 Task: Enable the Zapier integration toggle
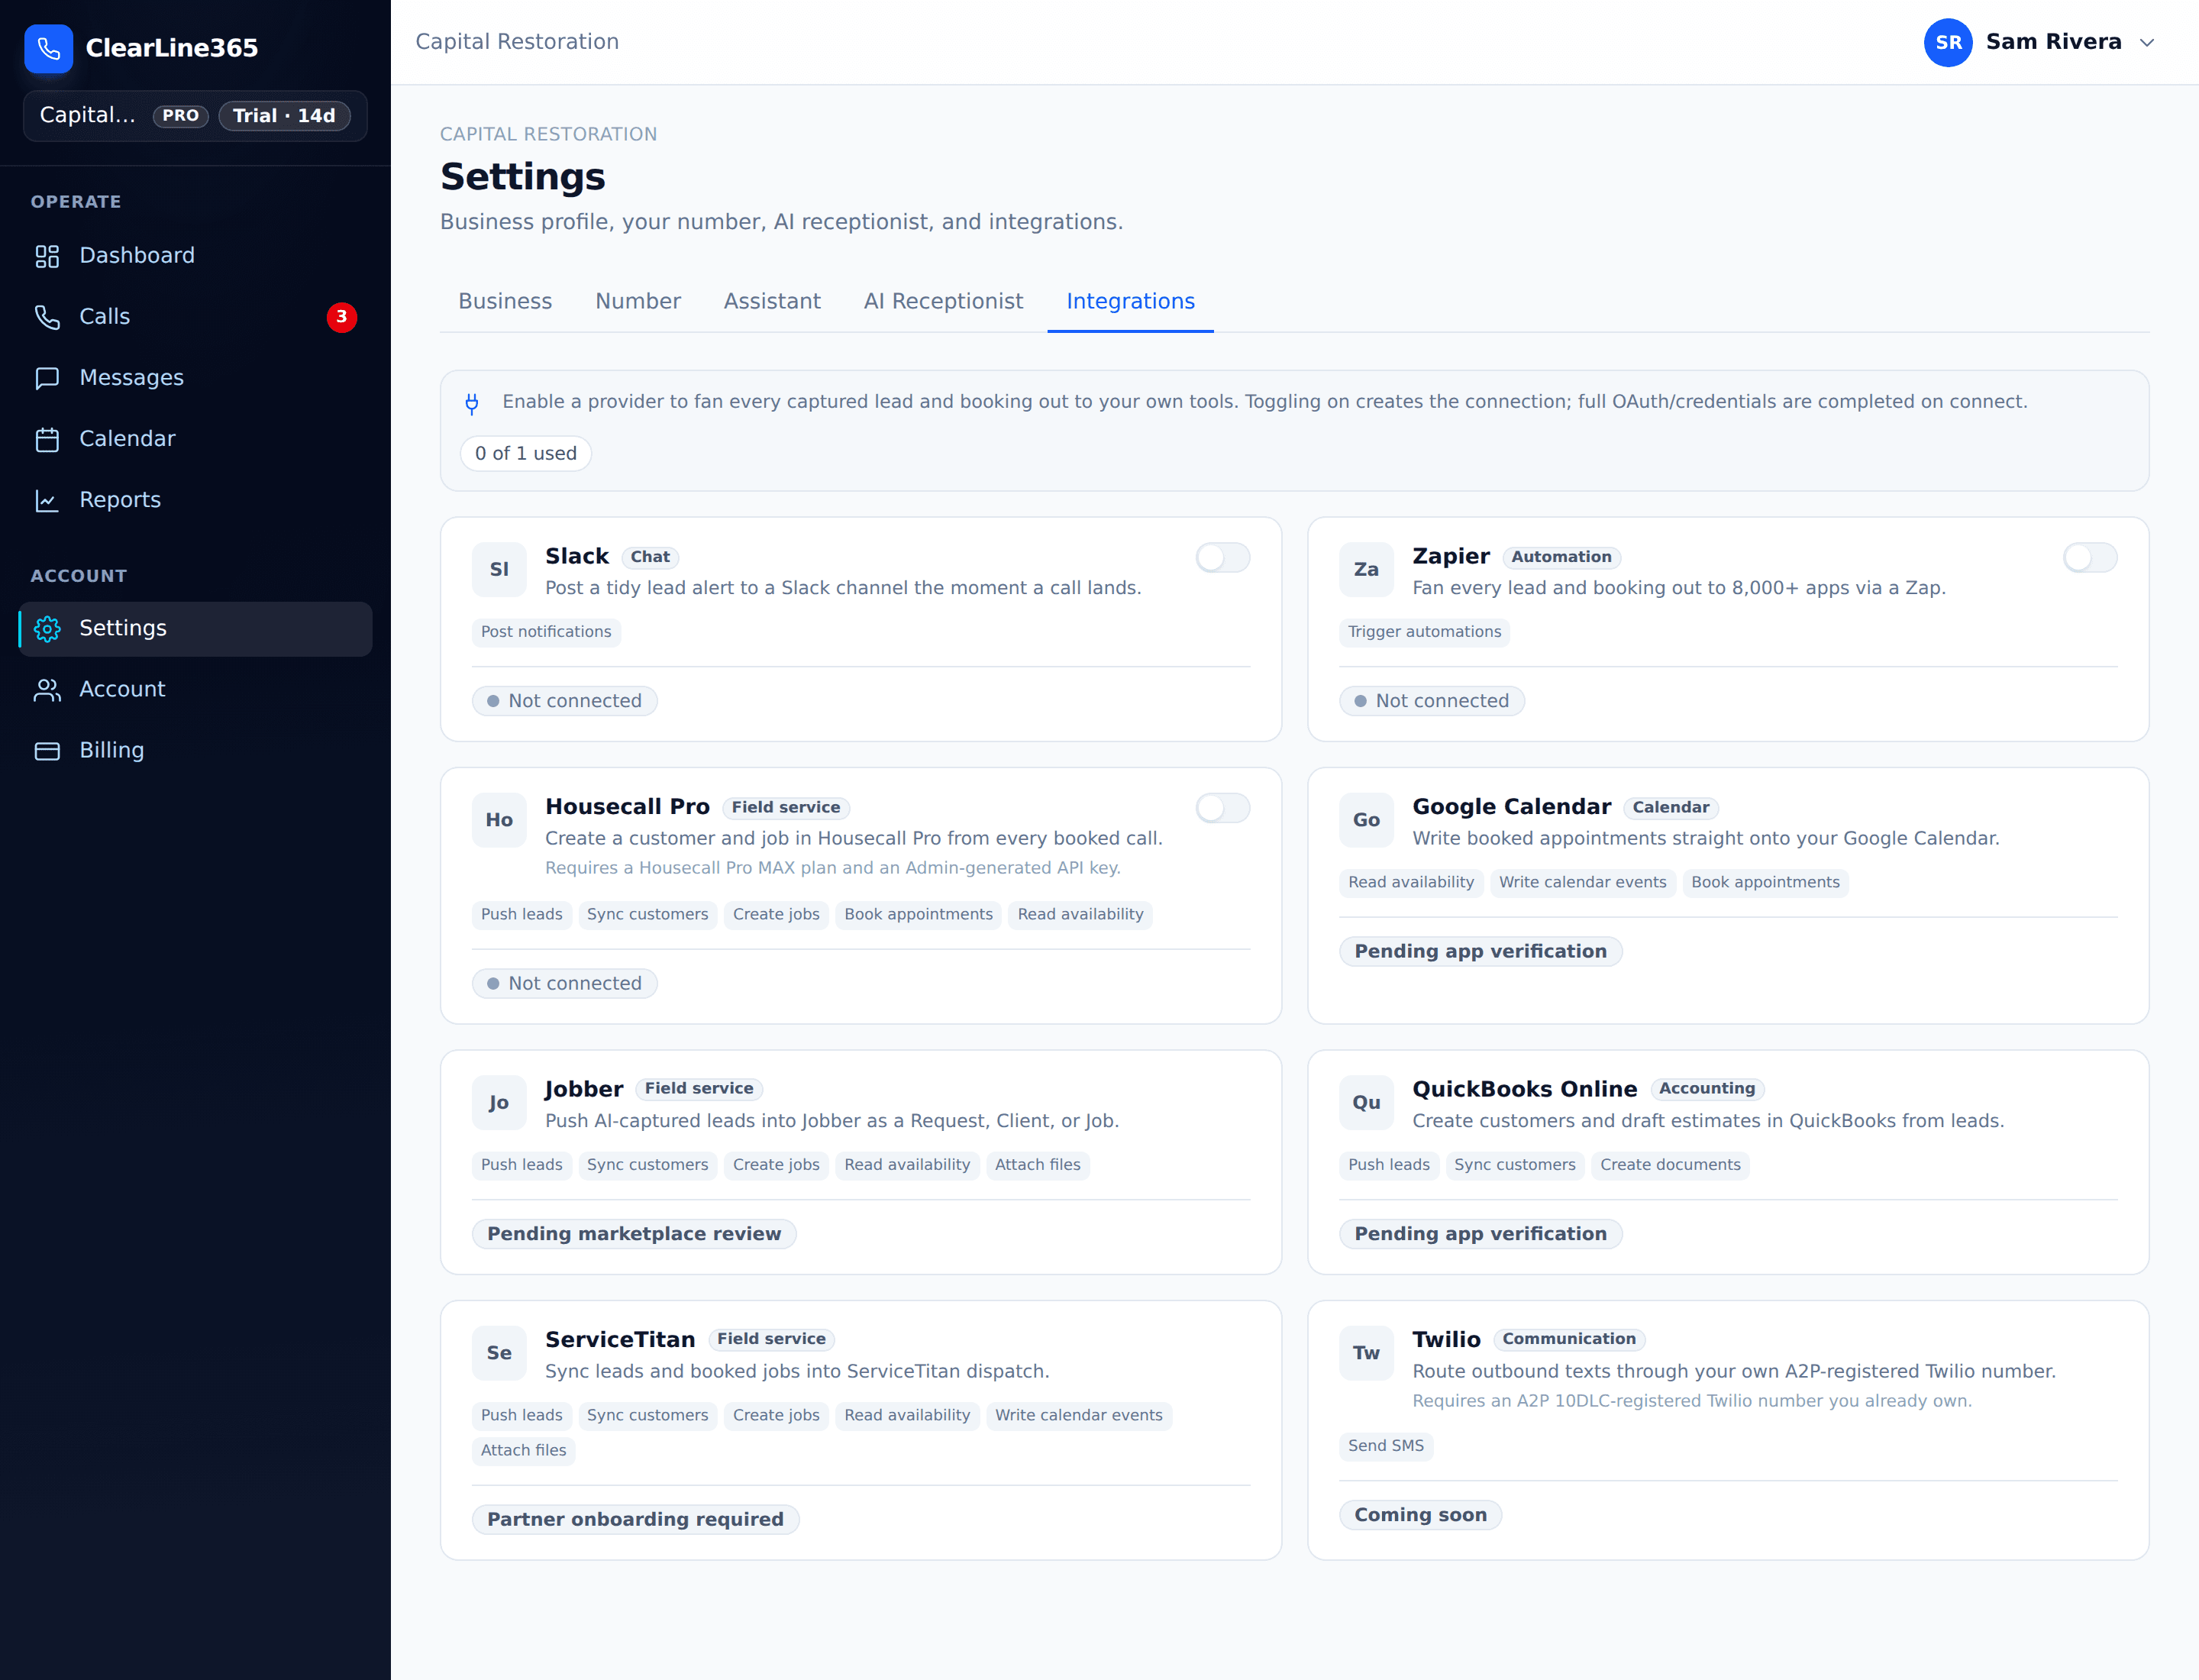point(2090,557)
